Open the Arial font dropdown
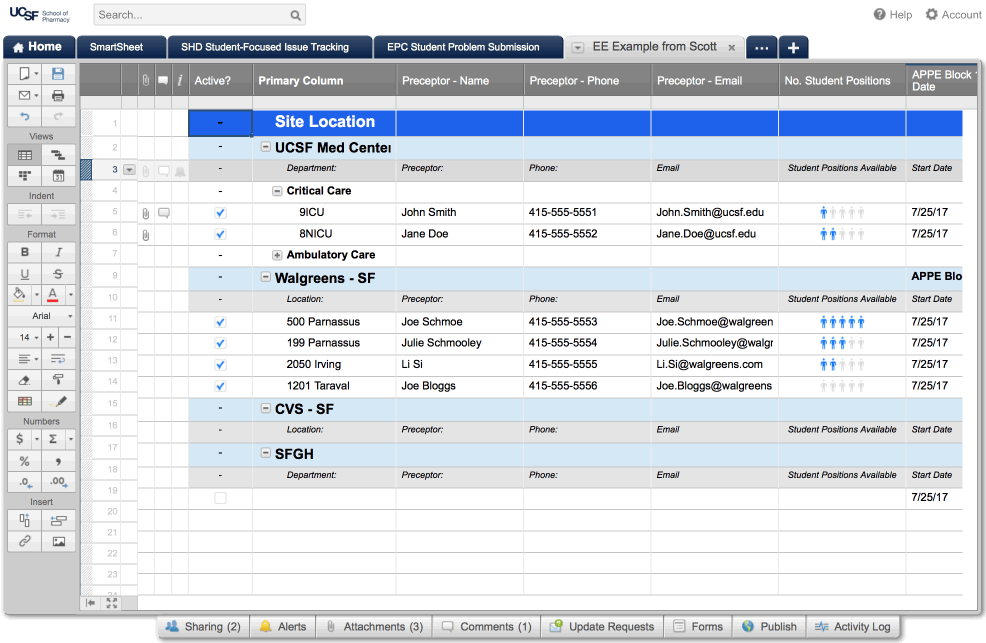 click(41, 316)
